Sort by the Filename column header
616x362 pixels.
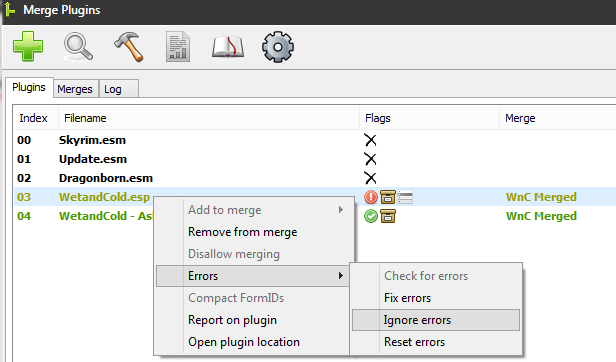(209, 118)
